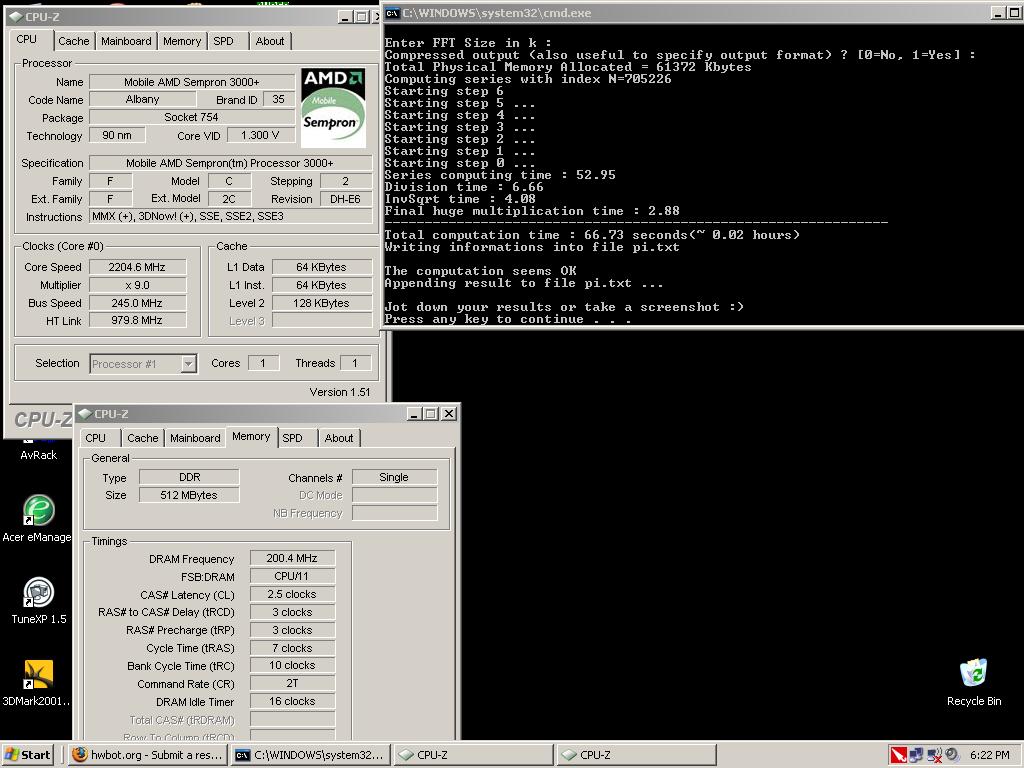Click the Package field Socket 754
Viewport: 1024px width, 768px height.
click(192, 117)
